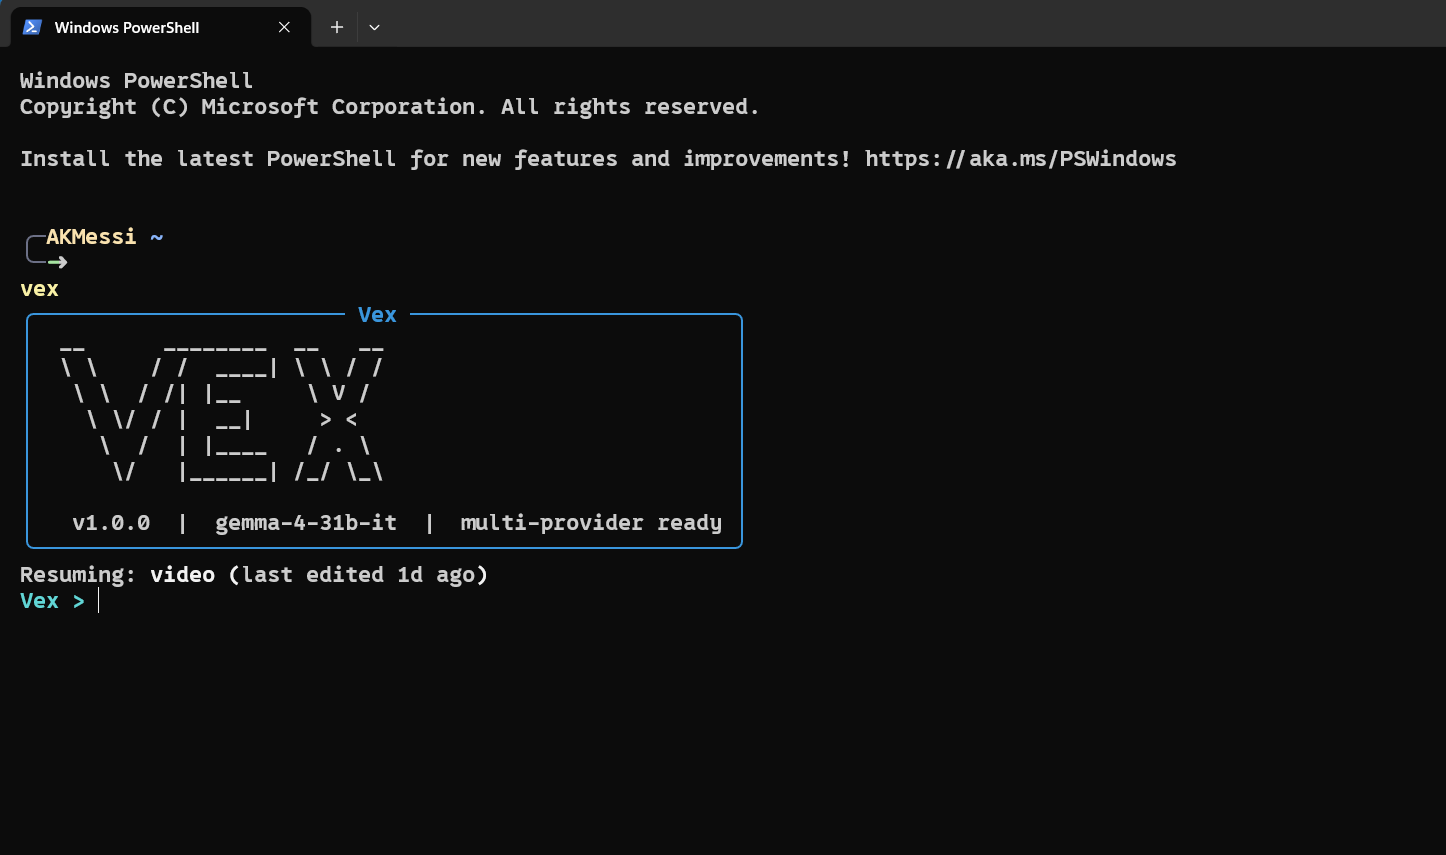
Task: Click the AKMessi username in the prompt
Action: (x=91, y=237)
